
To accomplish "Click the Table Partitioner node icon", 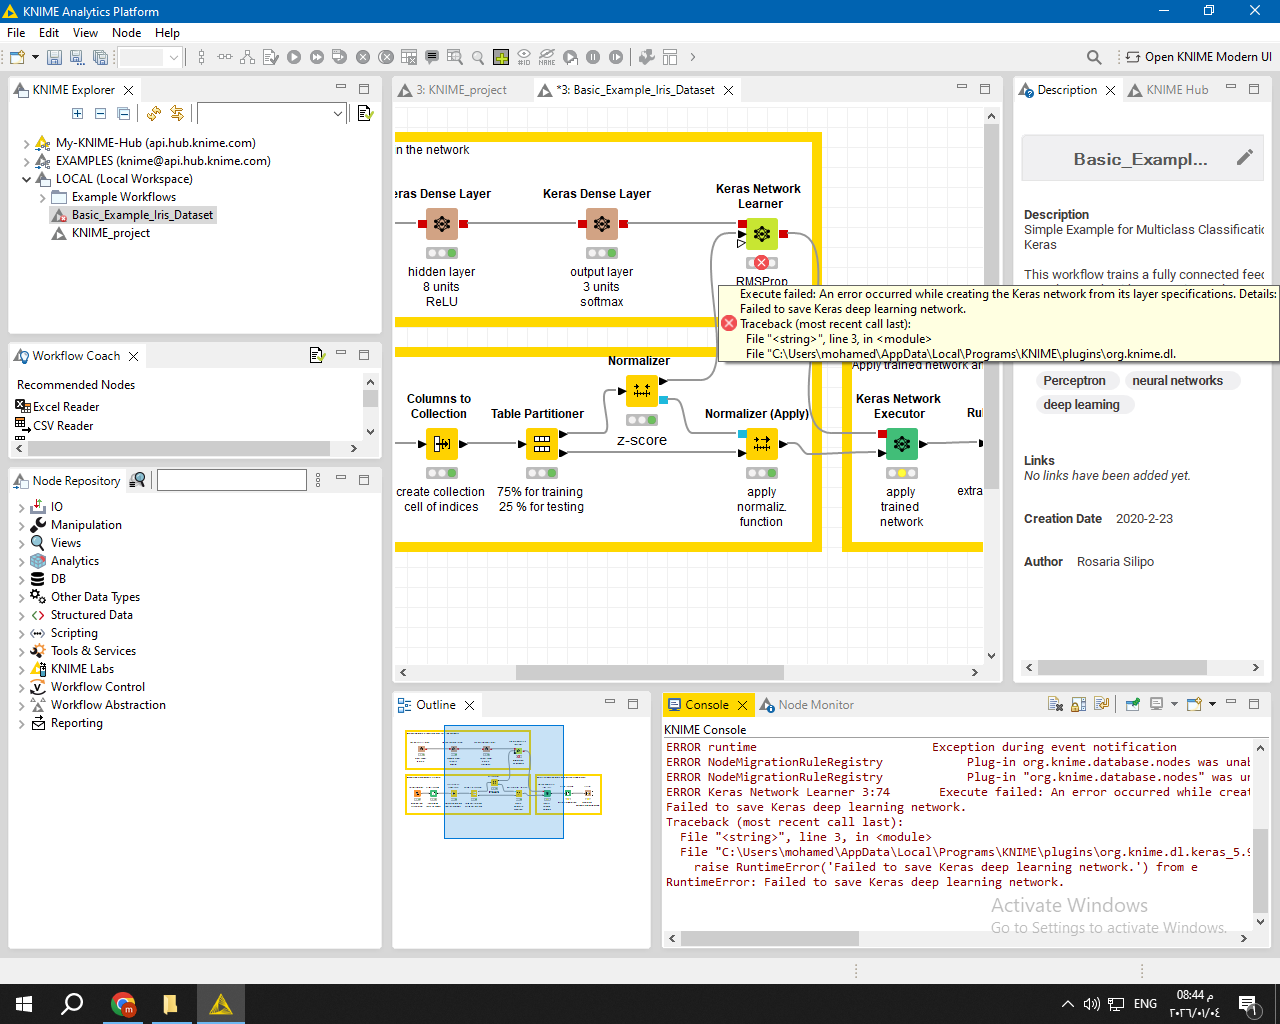I will click(541, 443).
